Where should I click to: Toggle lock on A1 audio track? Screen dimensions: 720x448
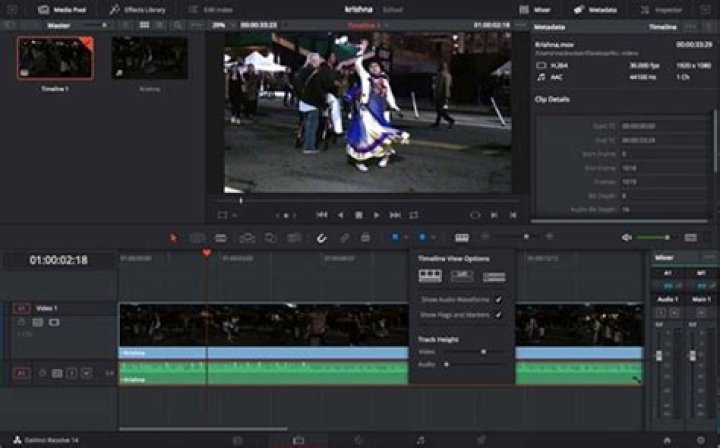click(42, 373)
